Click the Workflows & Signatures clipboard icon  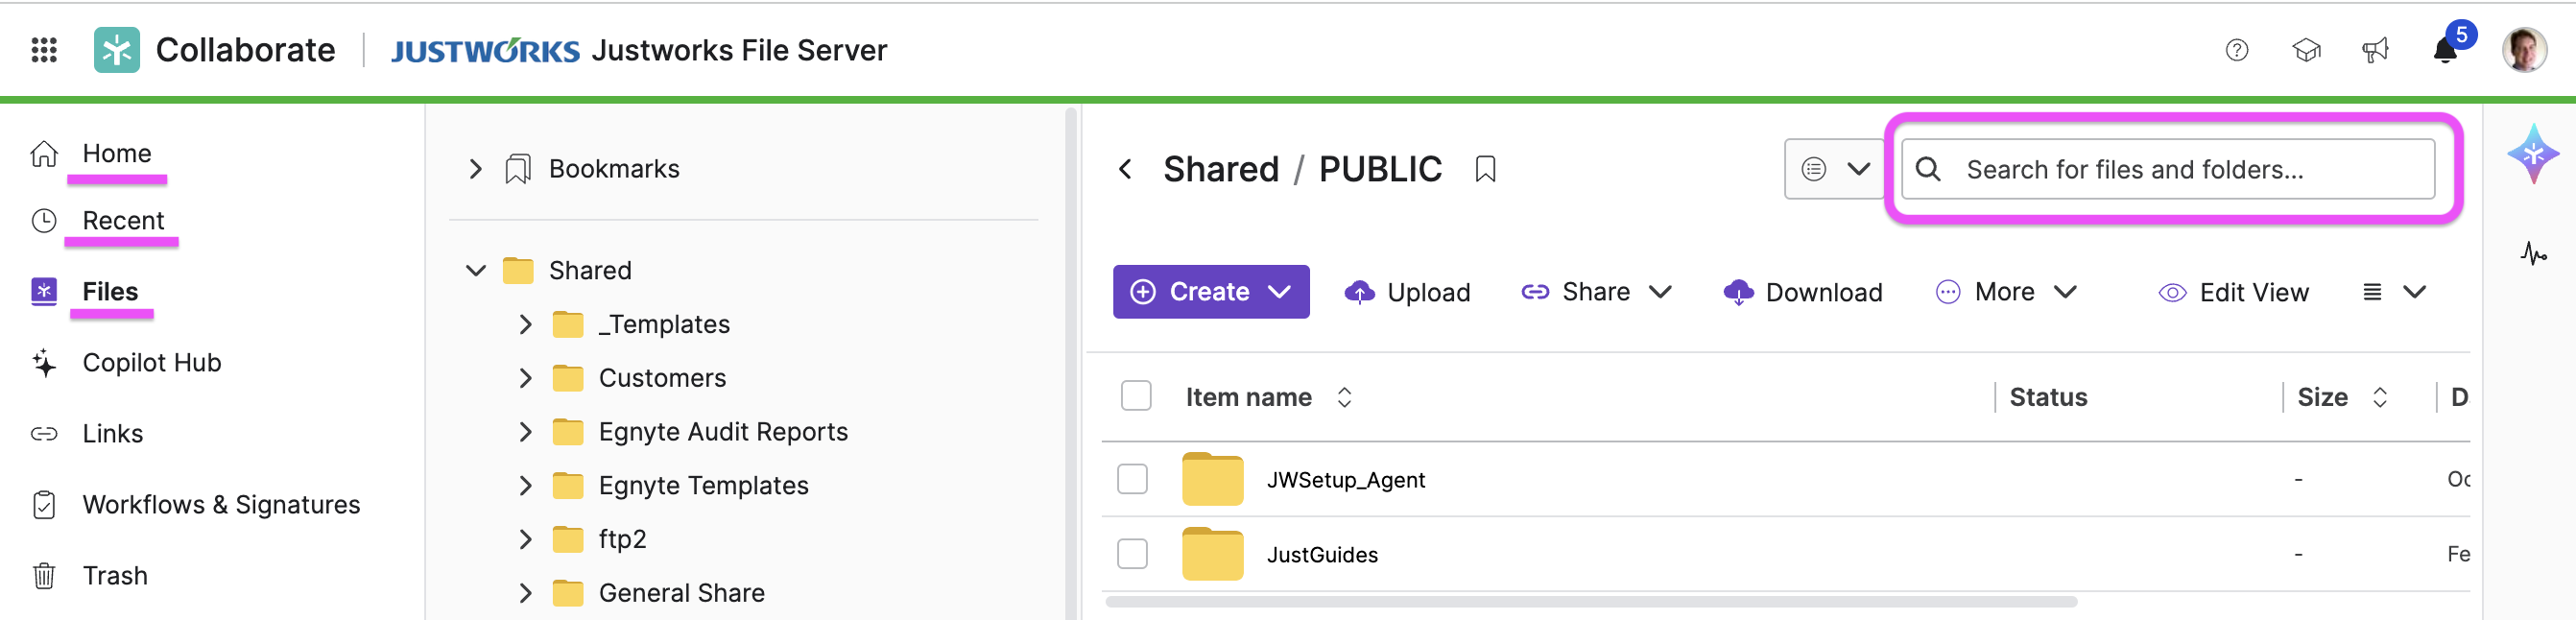click(x=44, y=505)
